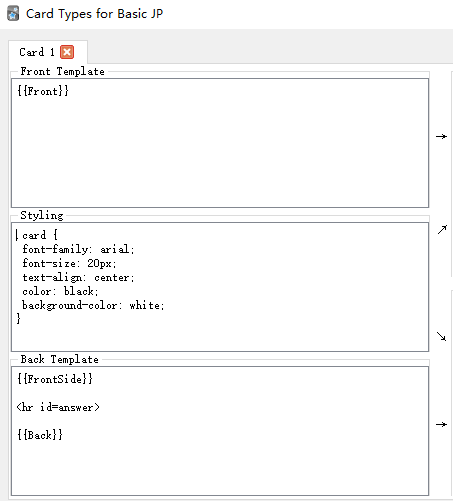
Task: Click the up-right arrow beside Styling
Action: (442, 229)
